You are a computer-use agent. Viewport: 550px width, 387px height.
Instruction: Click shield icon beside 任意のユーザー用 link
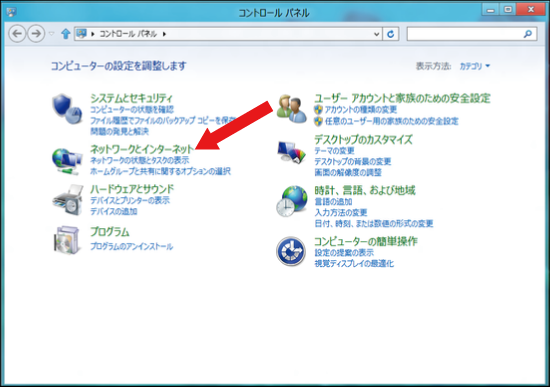(318, 121)
